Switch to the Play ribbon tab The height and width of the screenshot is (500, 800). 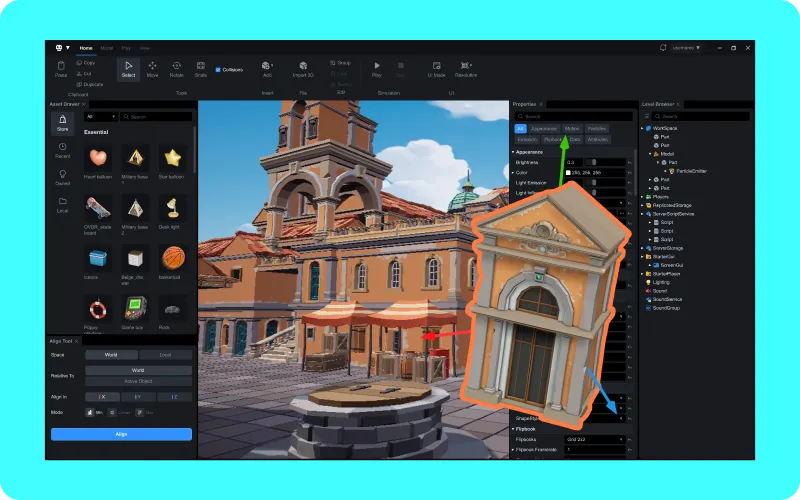126,48
